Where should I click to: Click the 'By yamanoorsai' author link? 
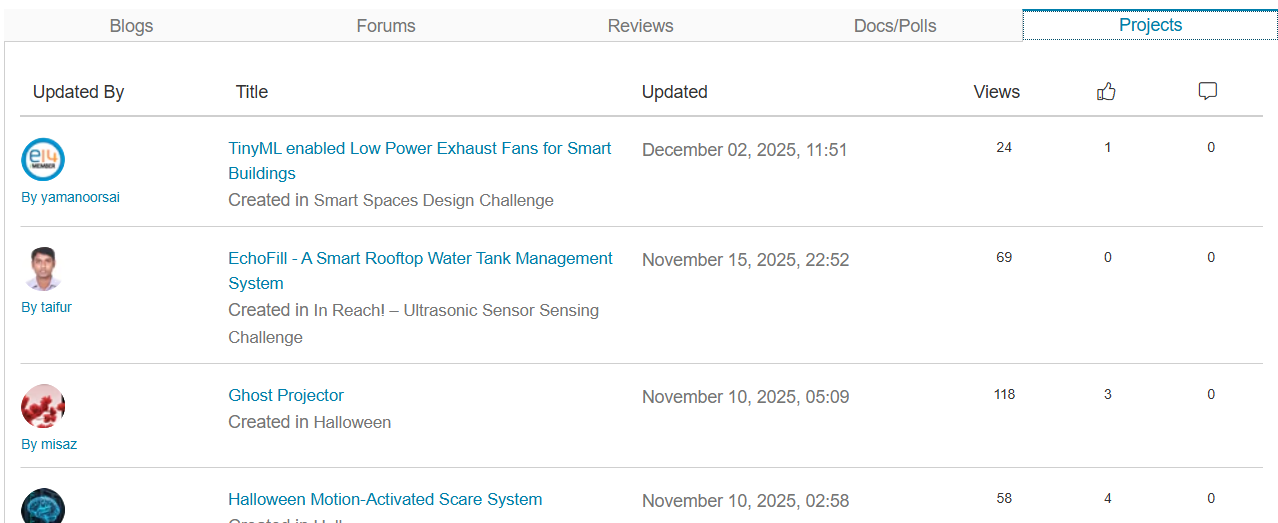pyautogui.click(x=70, y=197)
